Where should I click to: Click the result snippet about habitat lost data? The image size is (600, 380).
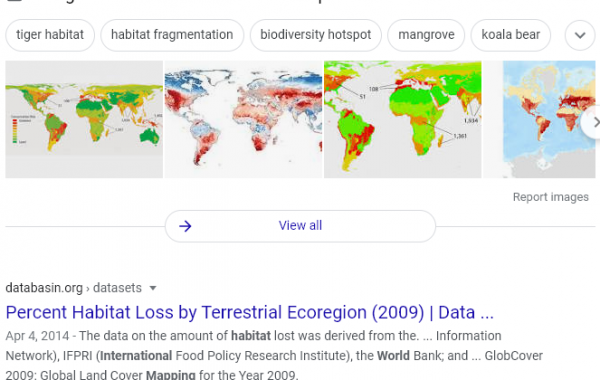pos(274,355)
